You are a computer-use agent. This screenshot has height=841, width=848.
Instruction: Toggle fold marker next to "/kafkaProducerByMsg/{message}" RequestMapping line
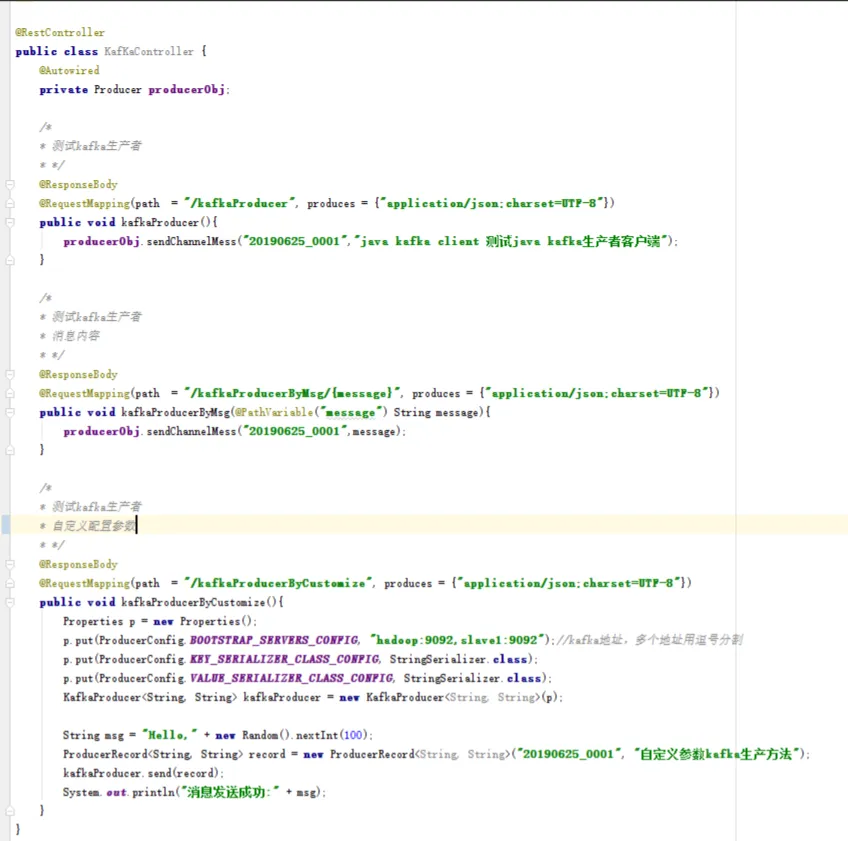point(10,393)
